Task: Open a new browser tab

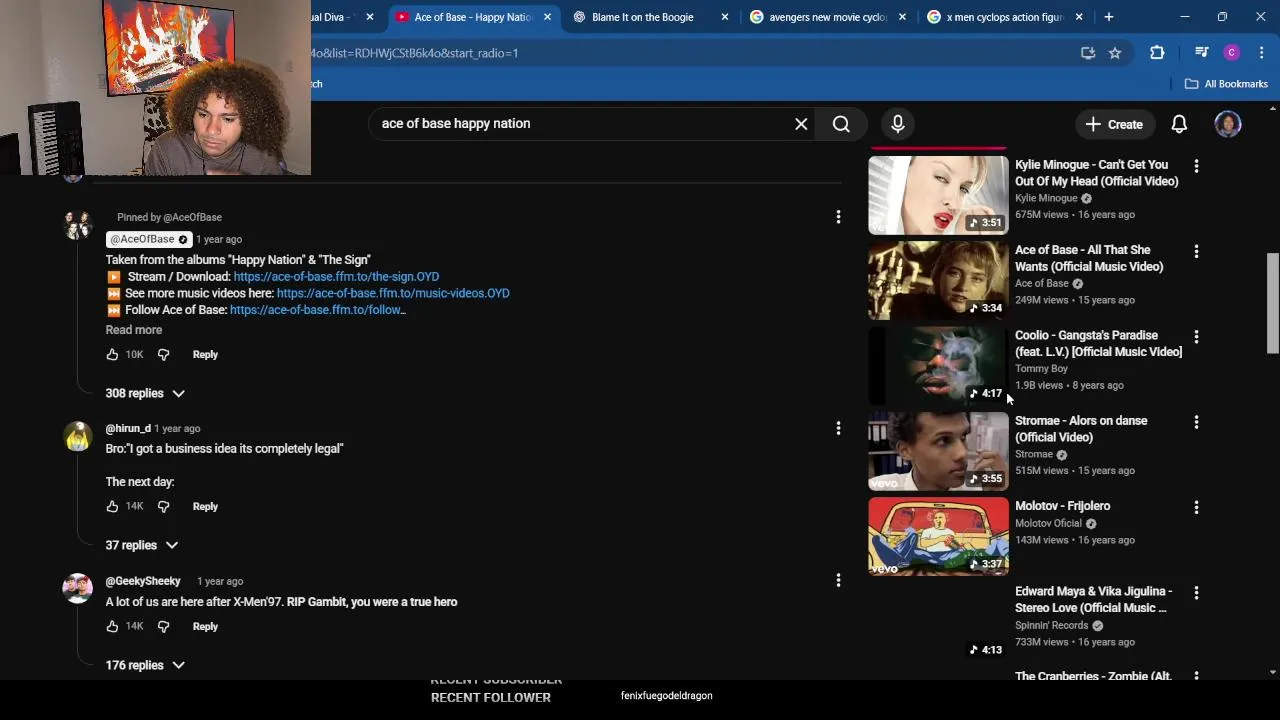Action: click(1109, 17)
